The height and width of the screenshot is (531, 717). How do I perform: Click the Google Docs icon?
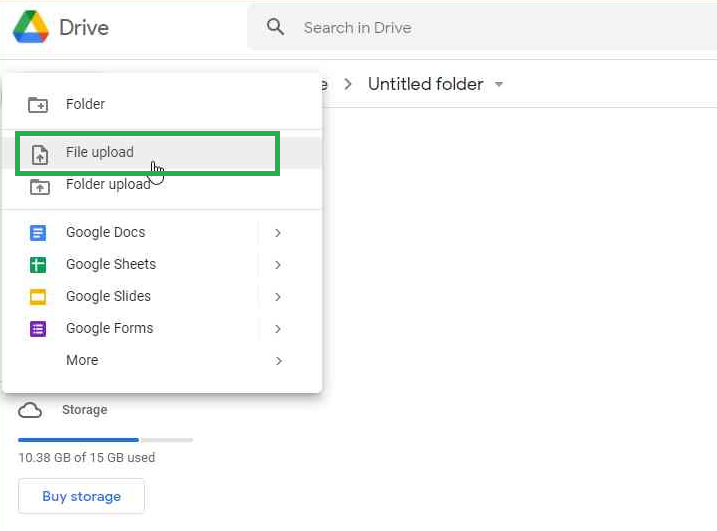pyautogui.click(x=38, y=233)
